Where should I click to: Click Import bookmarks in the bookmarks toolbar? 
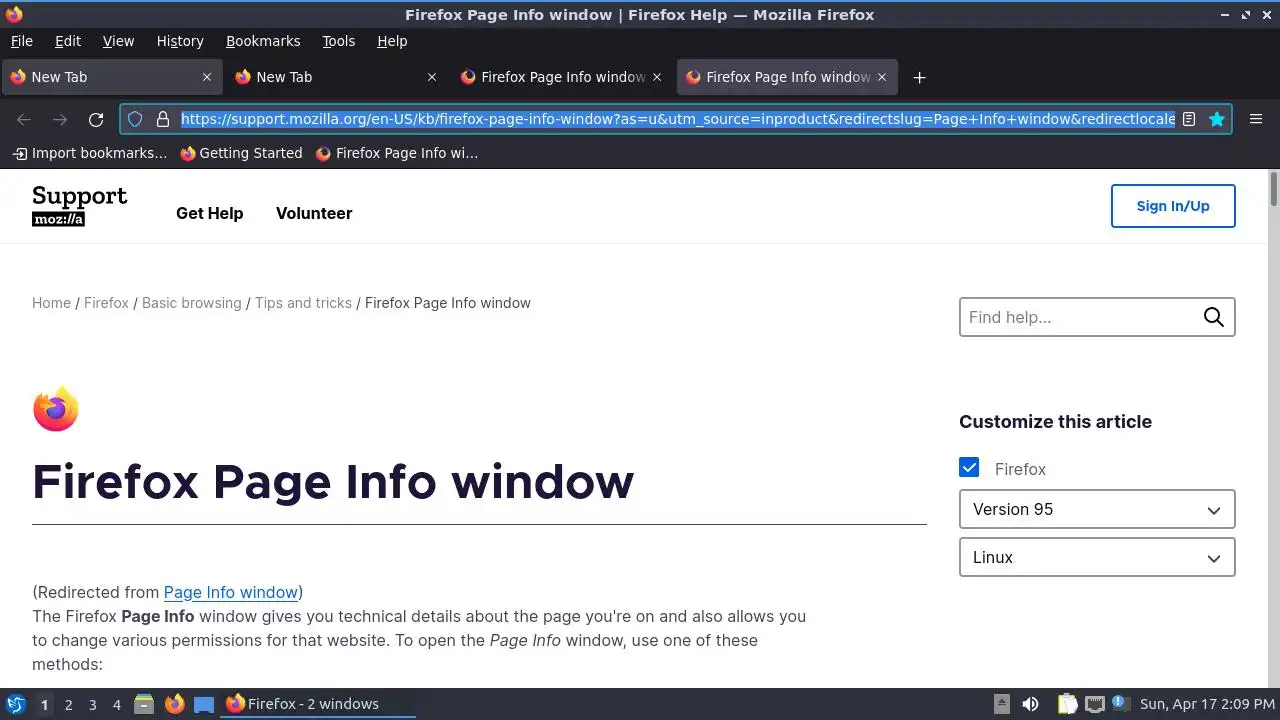(90, 153)
